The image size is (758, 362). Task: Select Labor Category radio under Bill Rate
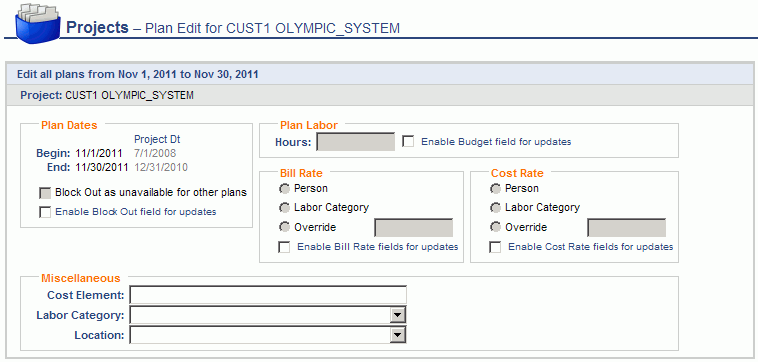click(284, 208)
